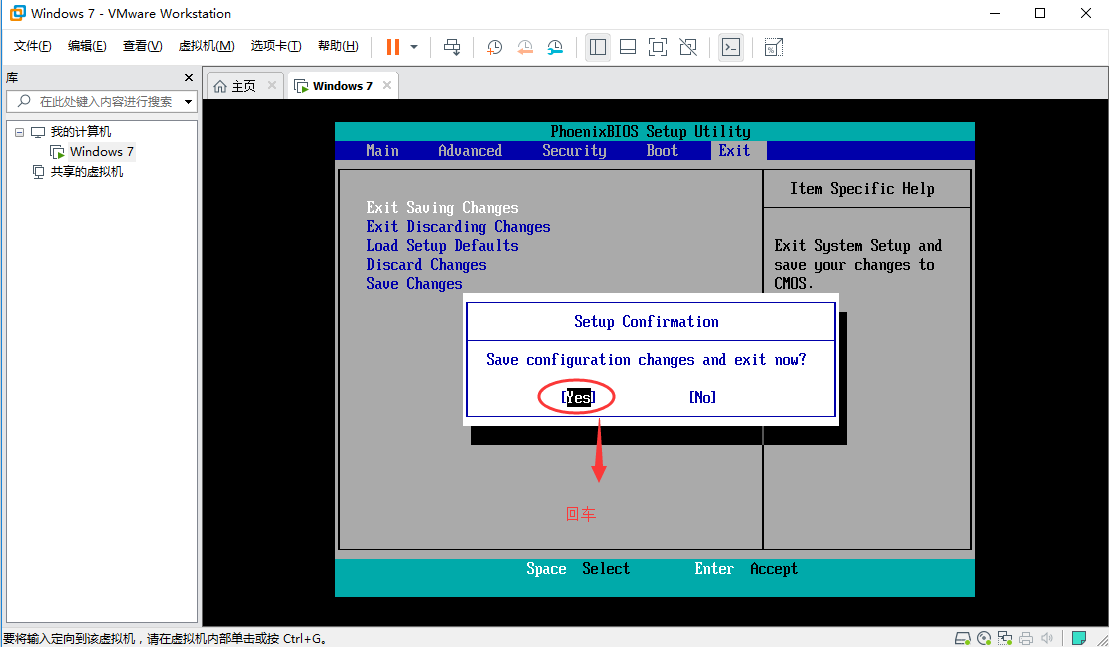
Task: Click Discard Changes option
Action: [426, 265]
